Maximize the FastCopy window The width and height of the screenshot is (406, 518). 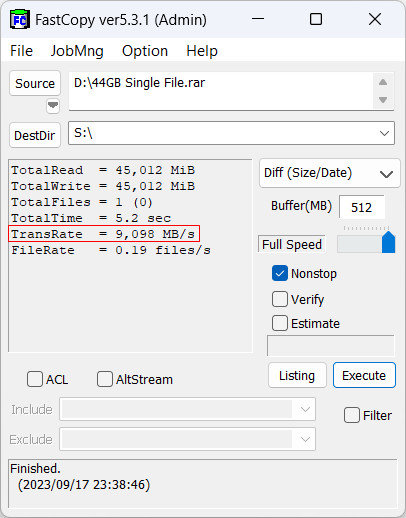(x=316, y=19)
